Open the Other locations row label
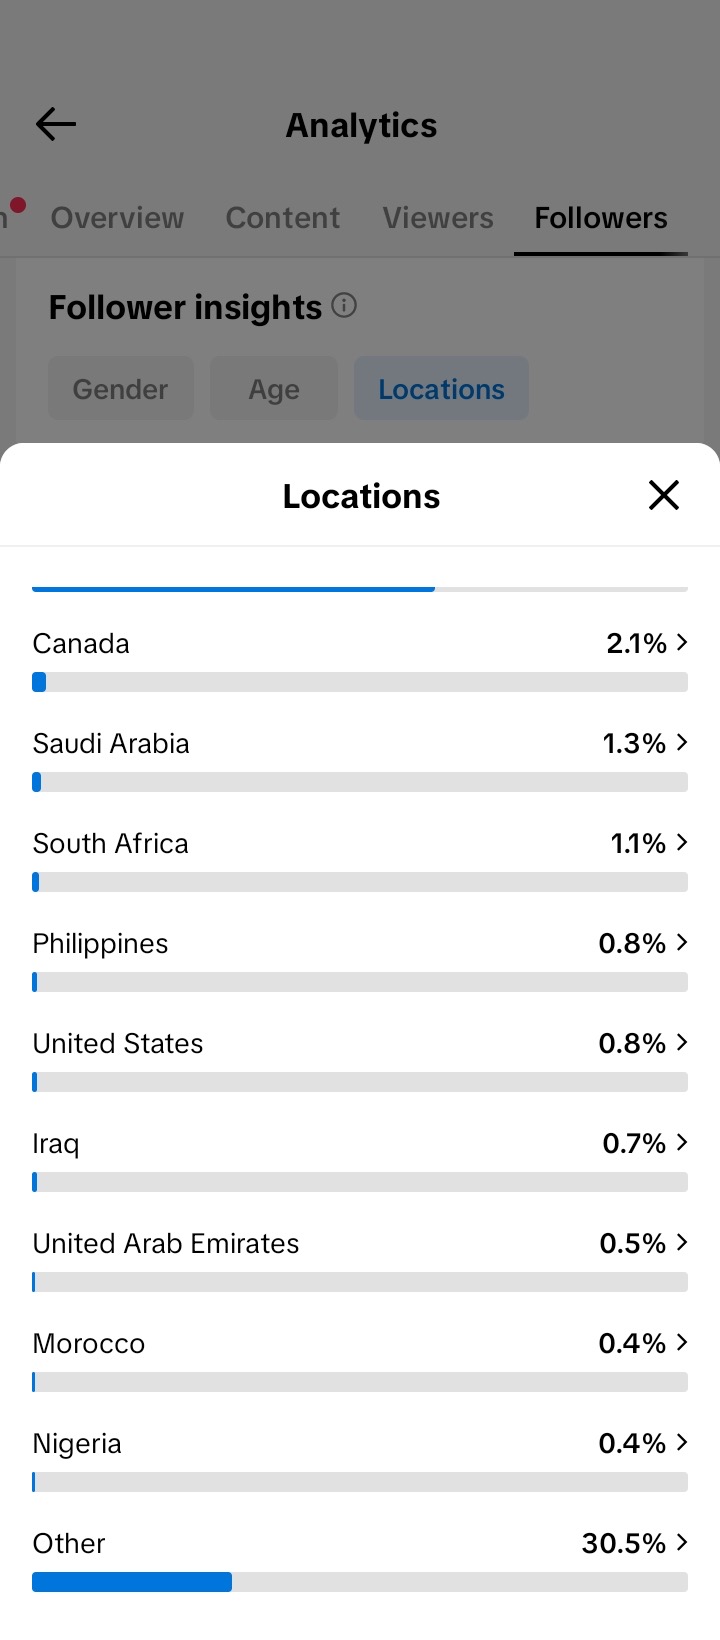 tap(69, 1543)
